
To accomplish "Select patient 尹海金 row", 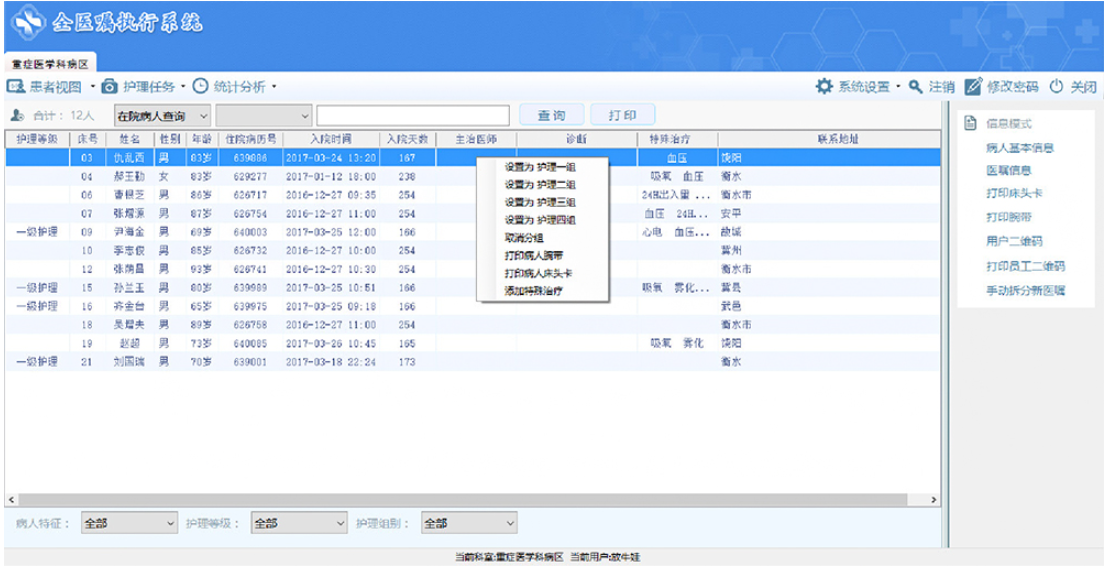I will point(472,232).
